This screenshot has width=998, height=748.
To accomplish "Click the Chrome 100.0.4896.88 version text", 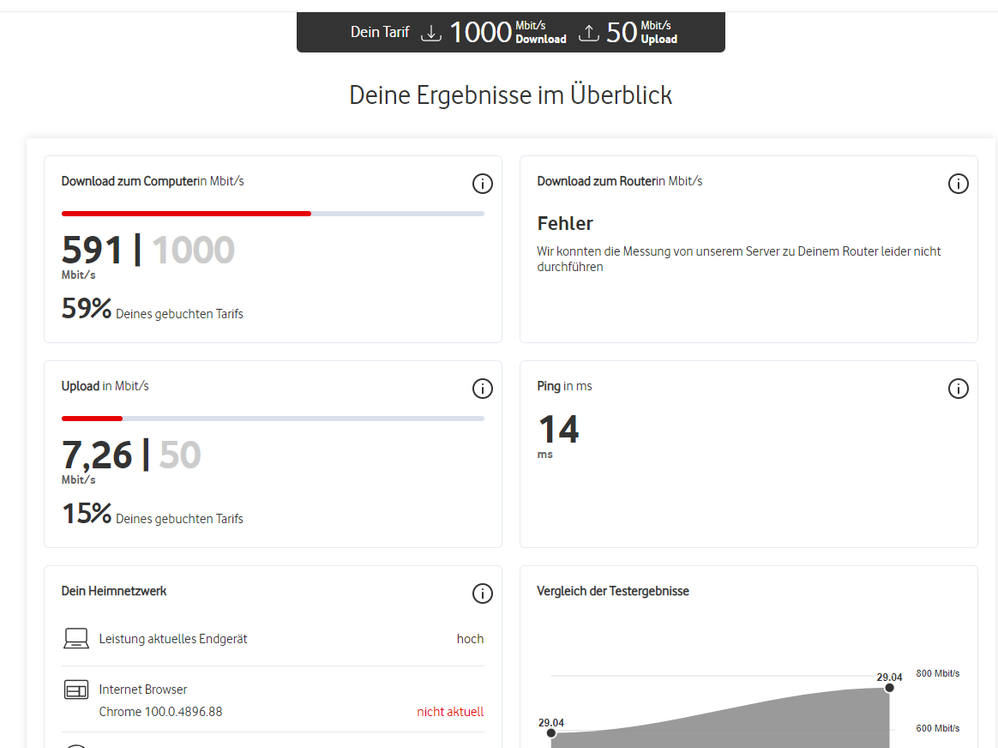I will (160, 712).
